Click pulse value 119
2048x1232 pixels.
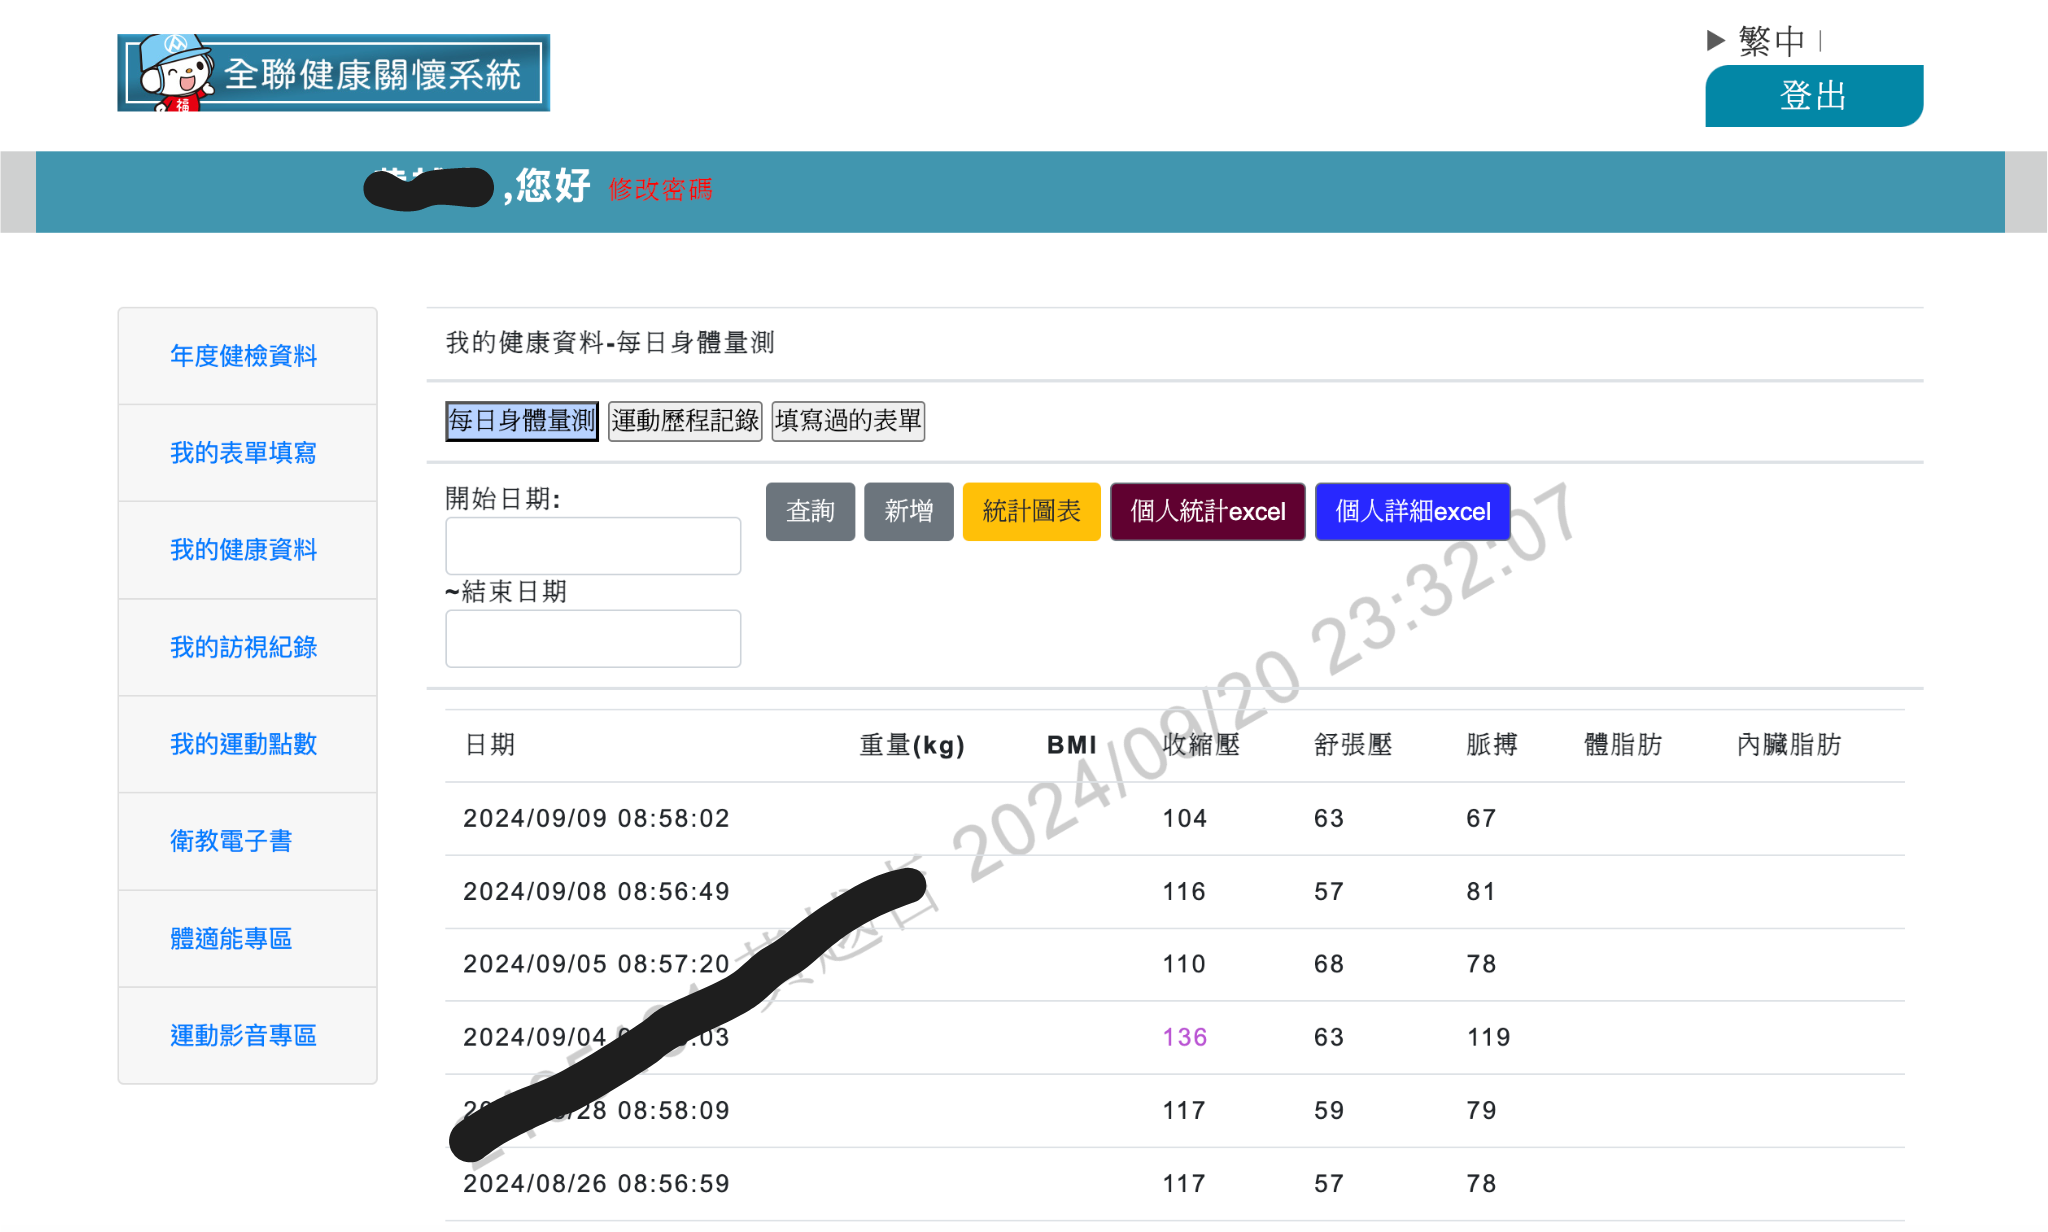pos(1489,1038)
